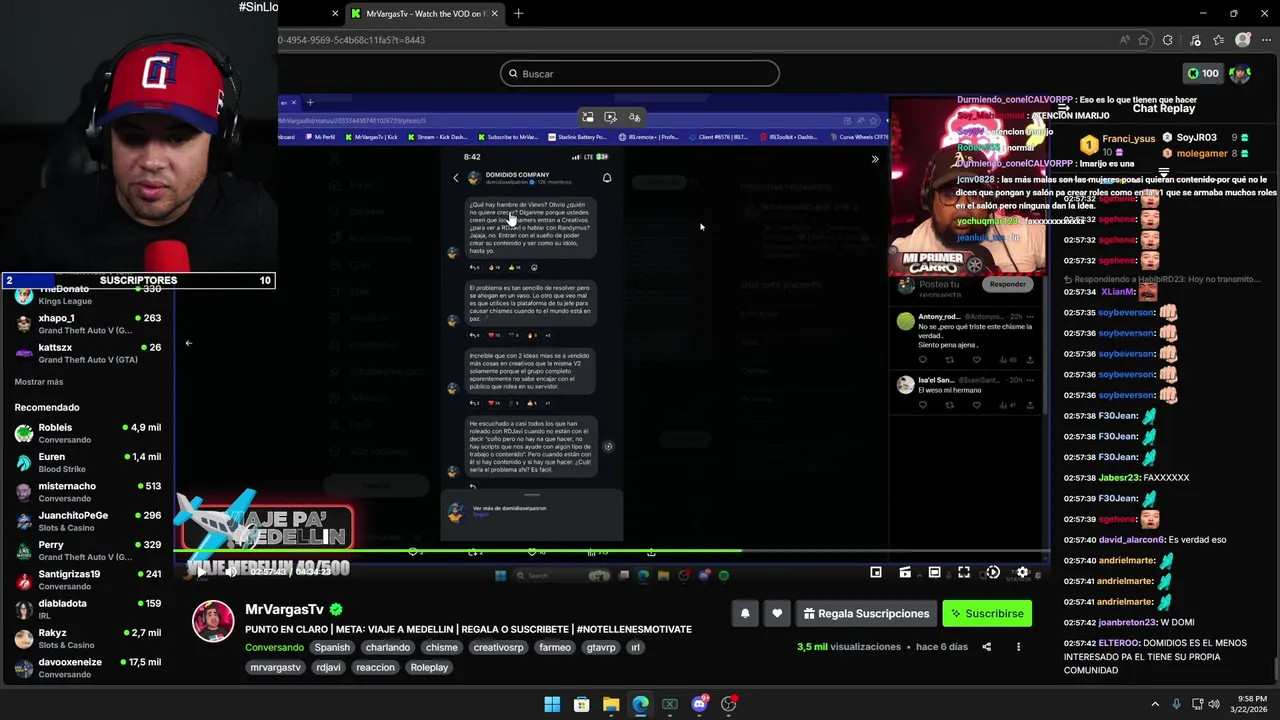Click the MrVargasTv channel name
The image size is (1280, 720).
pyautogui.click(x=285, y=609)
